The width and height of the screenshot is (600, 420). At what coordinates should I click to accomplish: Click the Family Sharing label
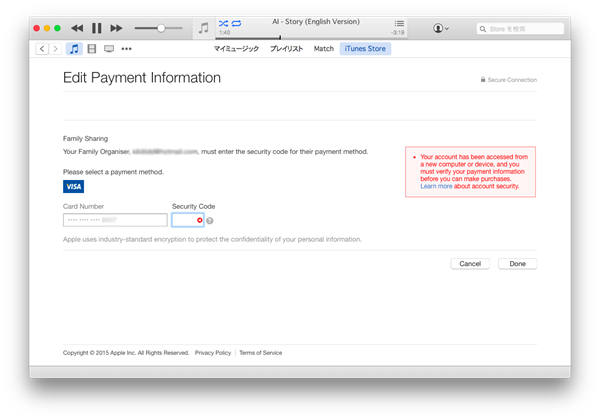tap(85, 138)
